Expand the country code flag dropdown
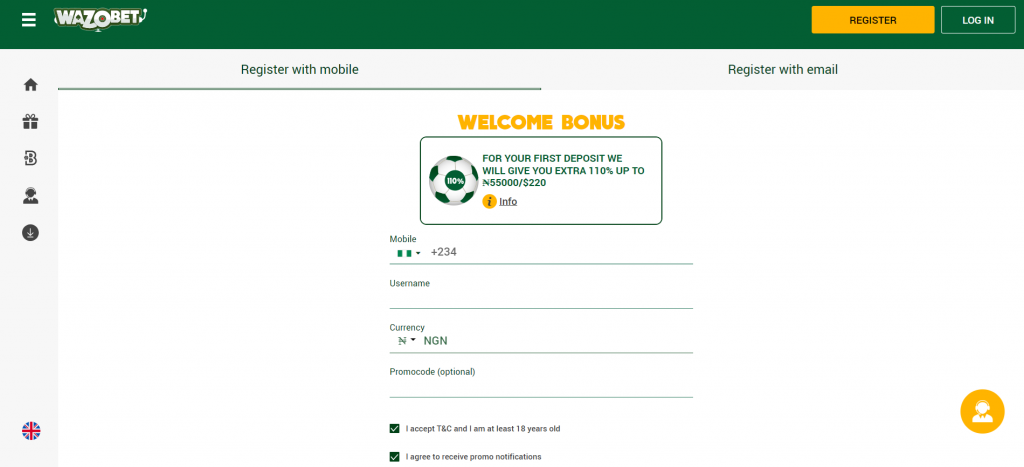The width and height of the screenshot is (1024, 467). click(x=408, y=253)
